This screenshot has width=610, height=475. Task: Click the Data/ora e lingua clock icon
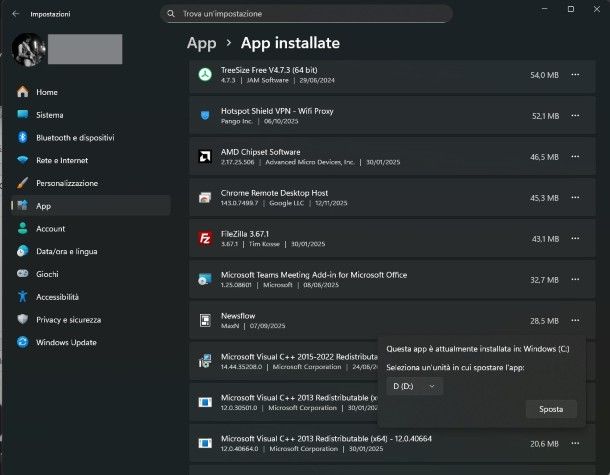23,251
